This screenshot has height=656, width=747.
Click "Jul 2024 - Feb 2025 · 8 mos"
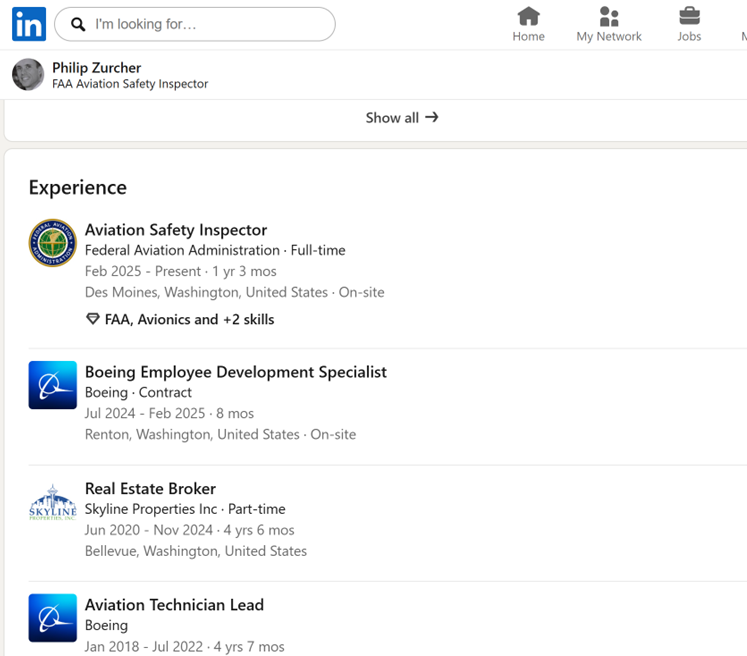pos(169,413)
